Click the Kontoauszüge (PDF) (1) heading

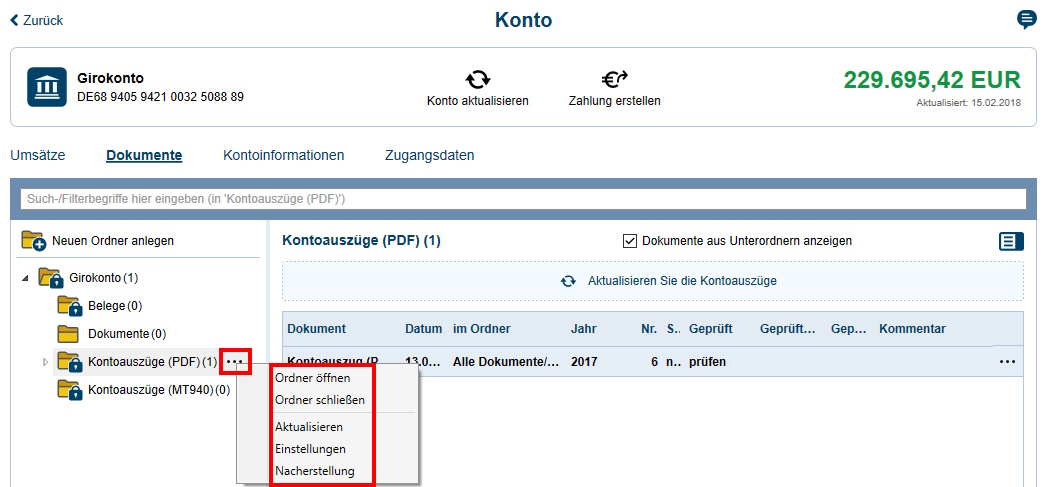pos(361,241)
